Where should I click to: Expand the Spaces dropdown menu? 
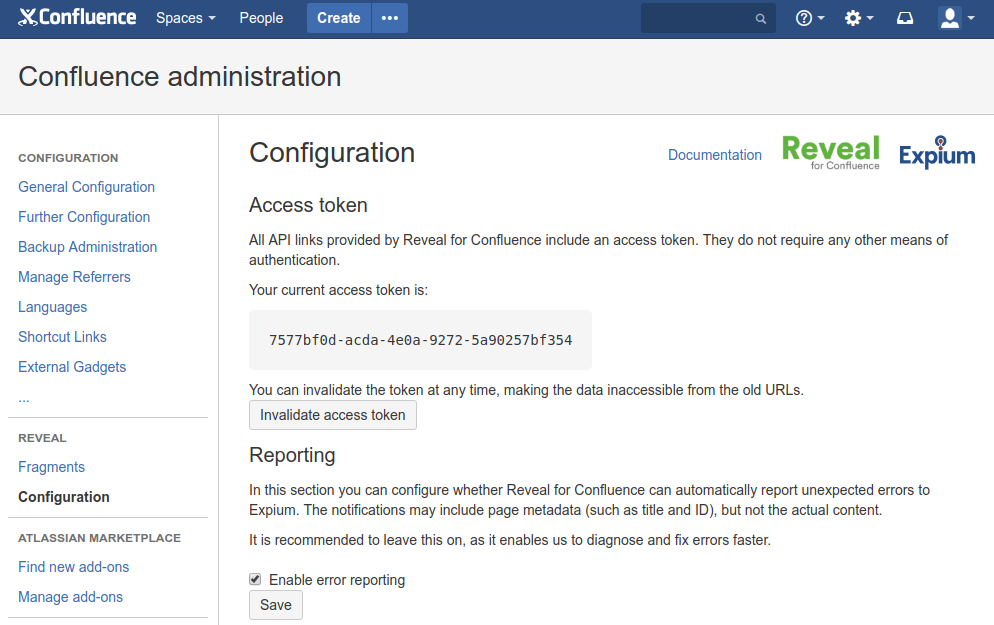185,18
